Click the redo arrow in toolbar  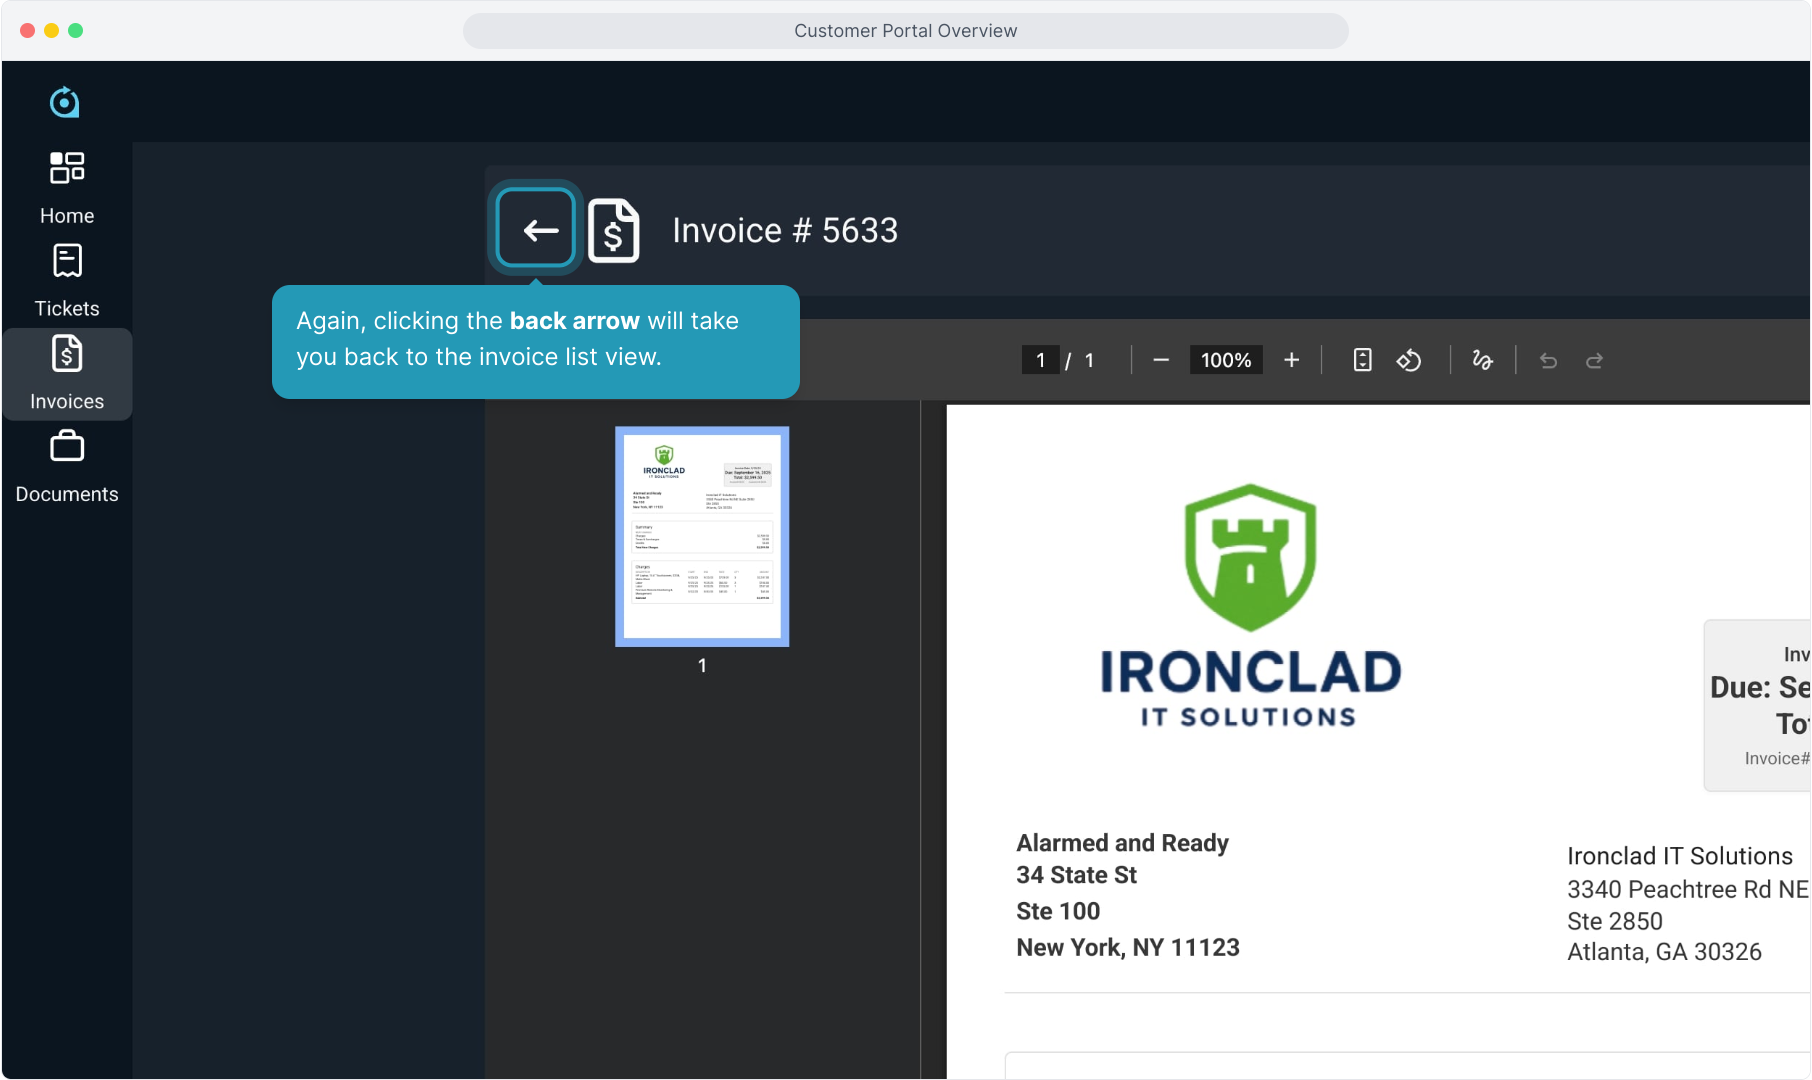(x=1594, y=360)
